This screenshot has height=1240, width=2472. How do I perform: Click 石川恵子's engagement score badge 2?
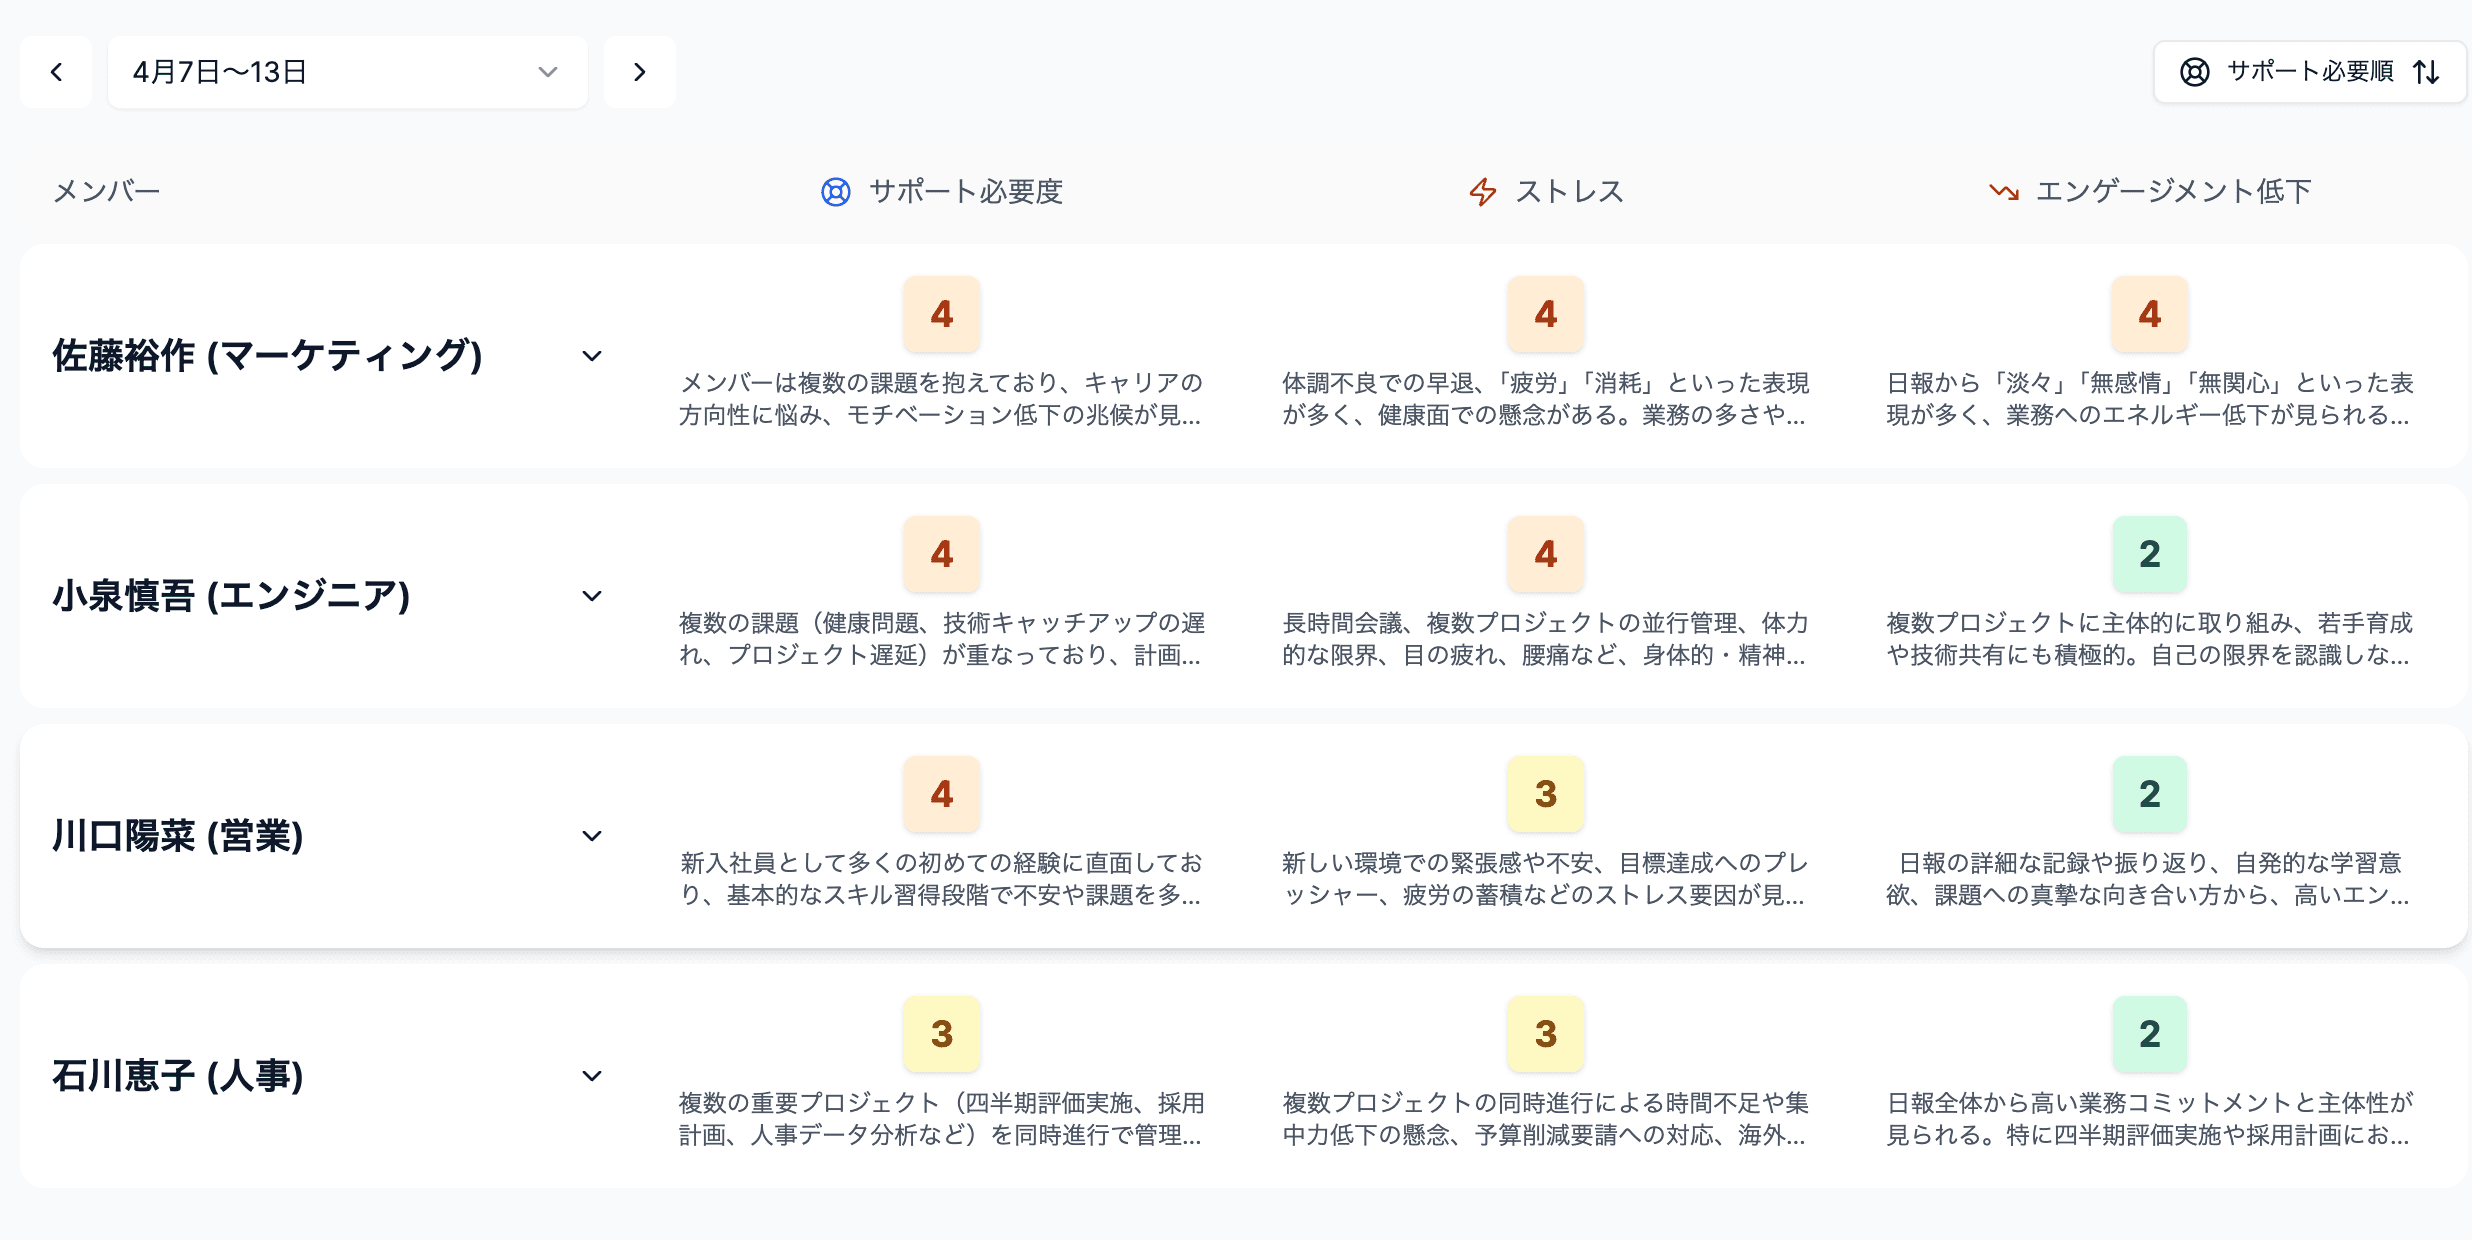[x=2149, y=1034]
